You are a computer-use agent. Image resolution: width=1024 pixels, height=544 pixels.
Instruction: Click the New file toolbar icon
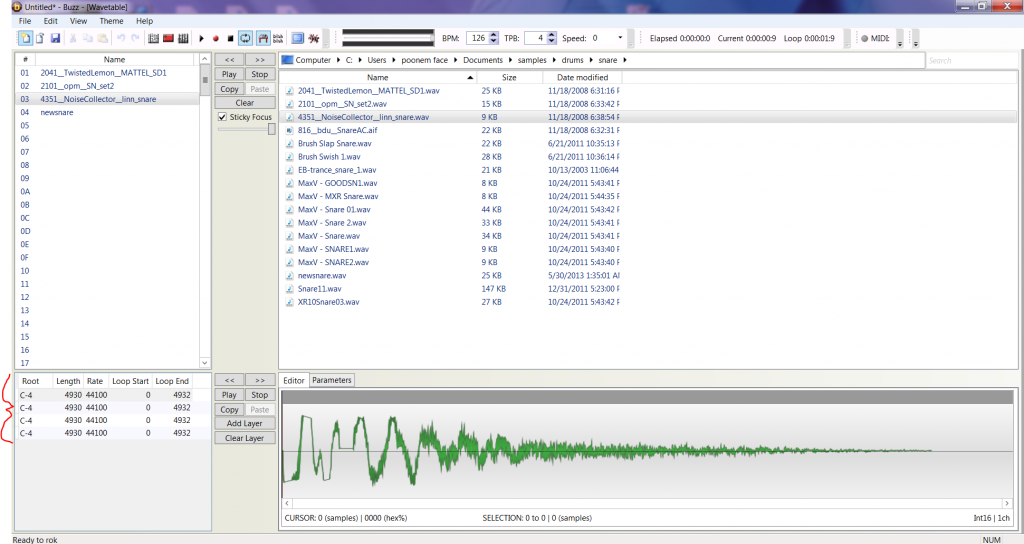[x=25, y=39]
